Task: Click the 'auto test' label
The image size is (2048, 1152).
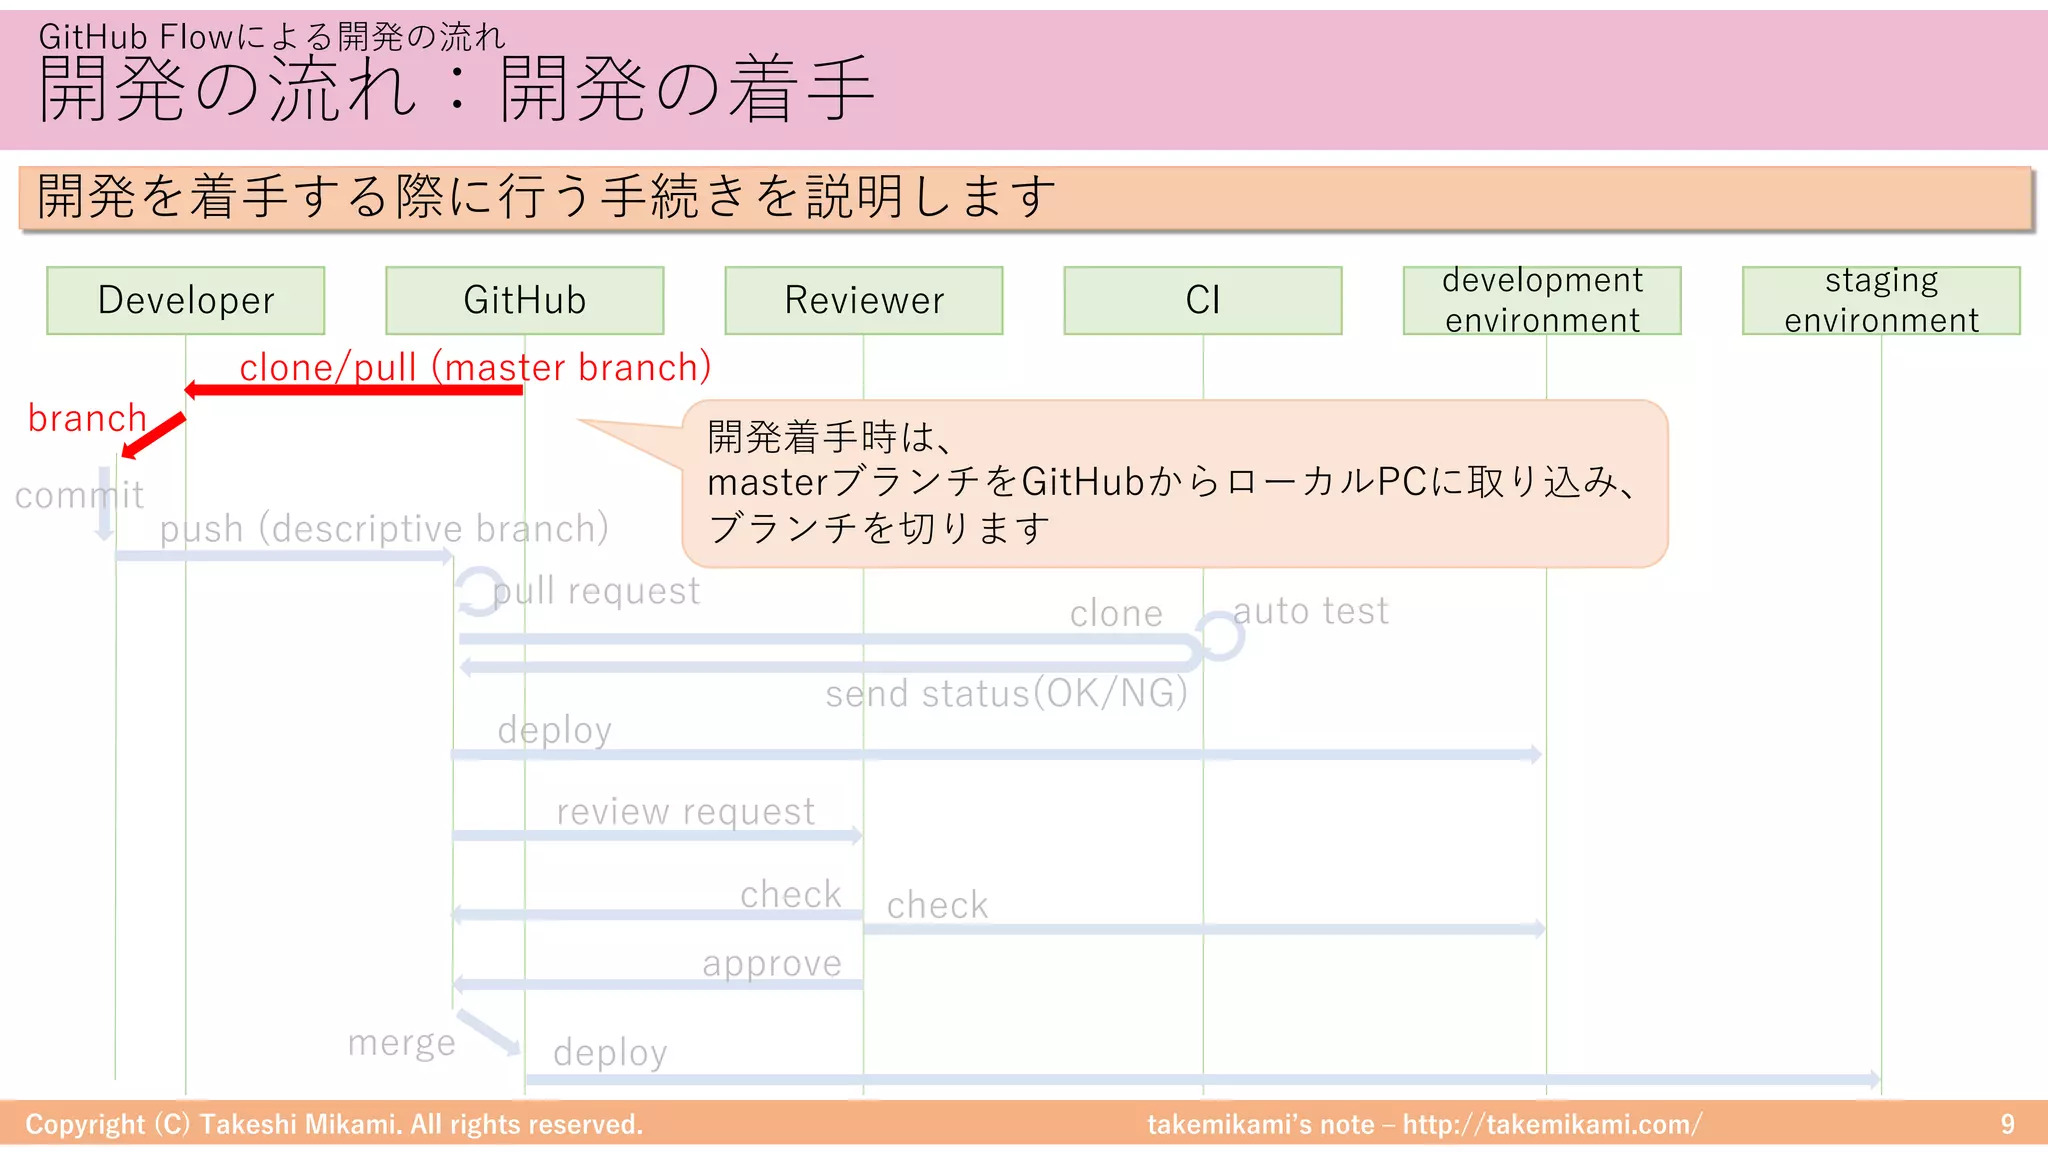Action: pos(1311,610)
